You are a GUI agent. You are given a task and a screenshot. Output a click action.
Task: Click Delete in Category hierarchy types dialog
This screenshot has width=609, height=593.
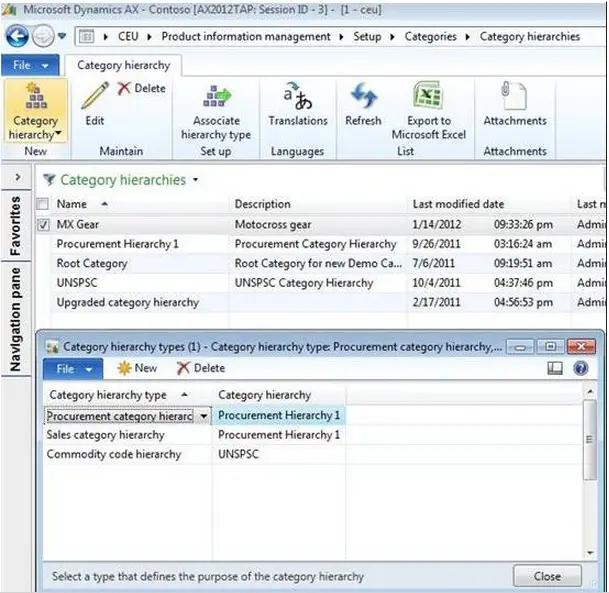coord(201,368)
